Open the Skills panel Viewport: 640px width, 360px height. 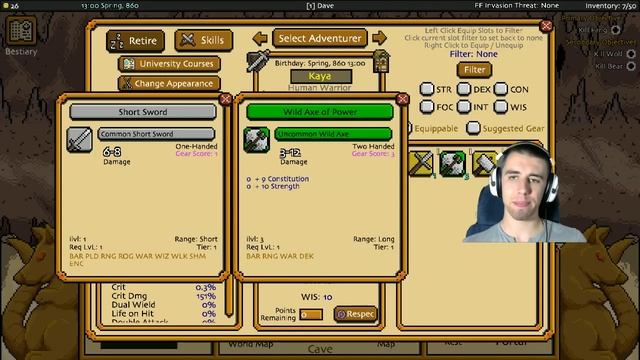[204, 40]
